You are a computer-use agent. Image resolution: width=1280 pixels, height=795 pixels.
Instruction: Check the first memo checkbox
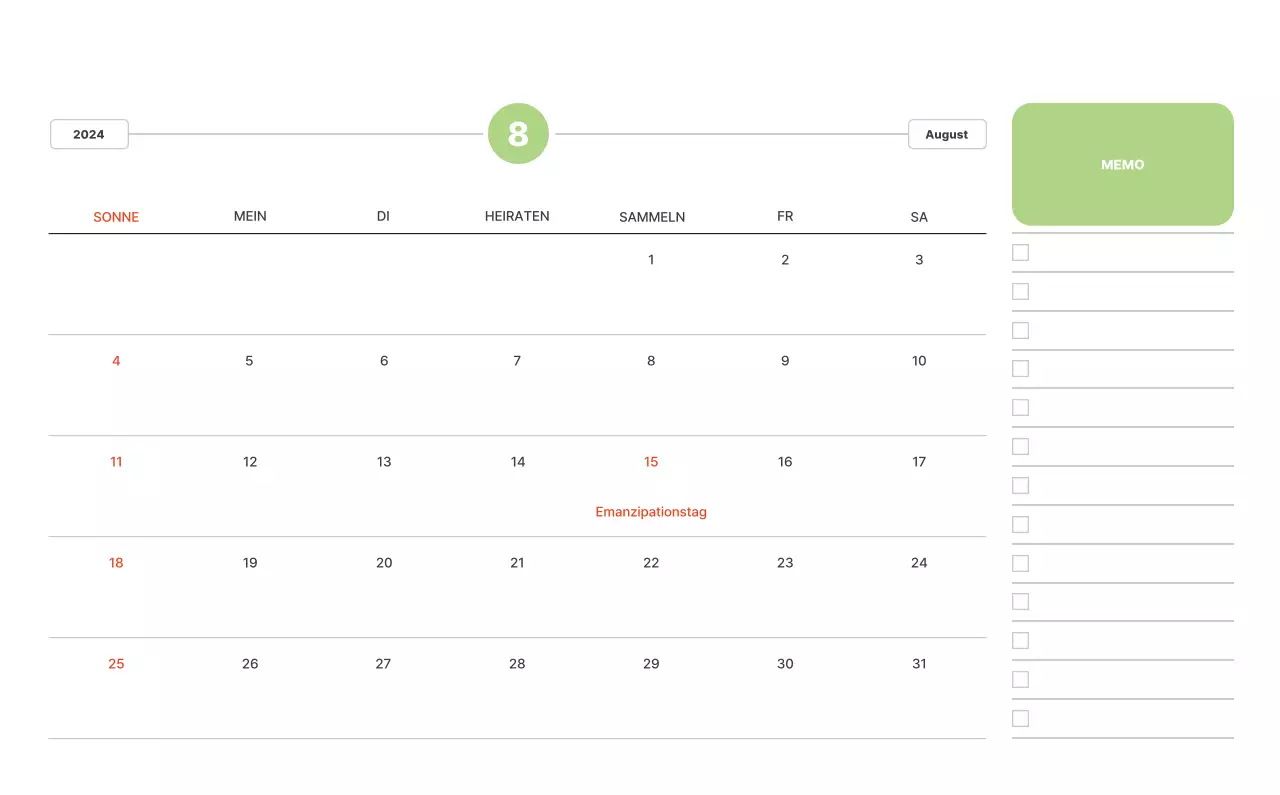(1020, 253)
